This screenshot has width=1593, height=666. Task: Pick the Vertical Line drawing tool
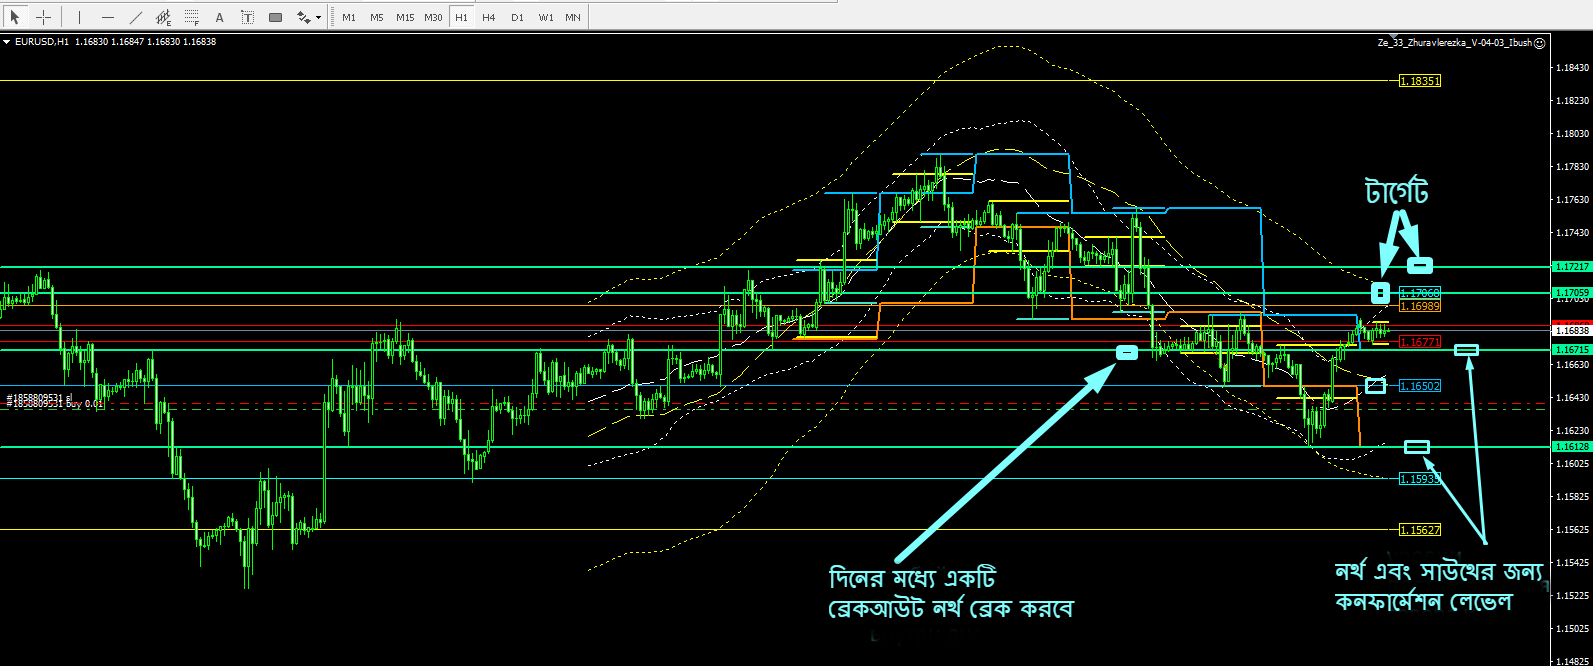pos(79,17)
